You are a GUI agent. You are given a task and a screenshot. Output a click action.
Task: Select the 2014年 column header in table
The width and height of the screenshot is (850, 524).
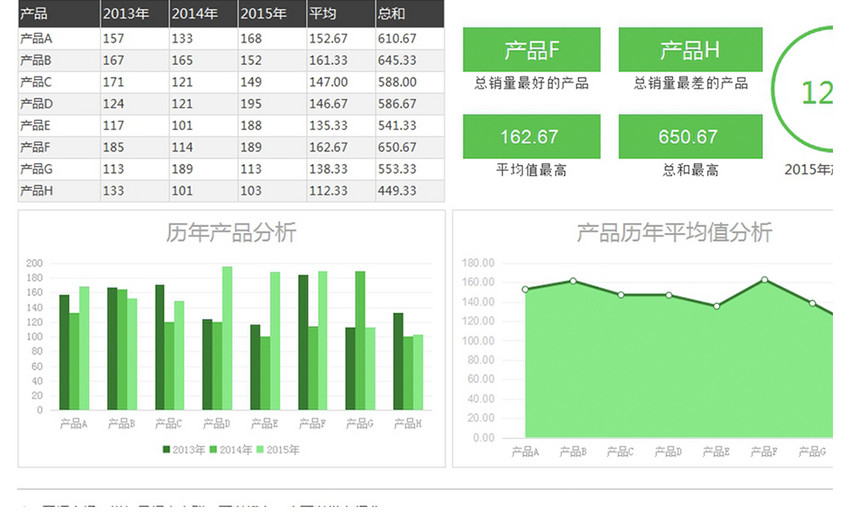(203, 14)
